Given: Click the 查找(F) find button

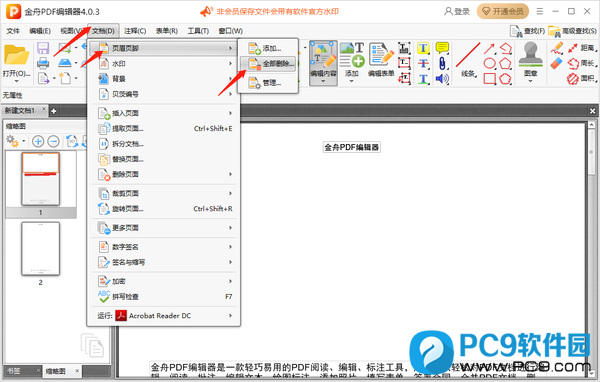Looking at the screenshot, I should tap(527, 31).
